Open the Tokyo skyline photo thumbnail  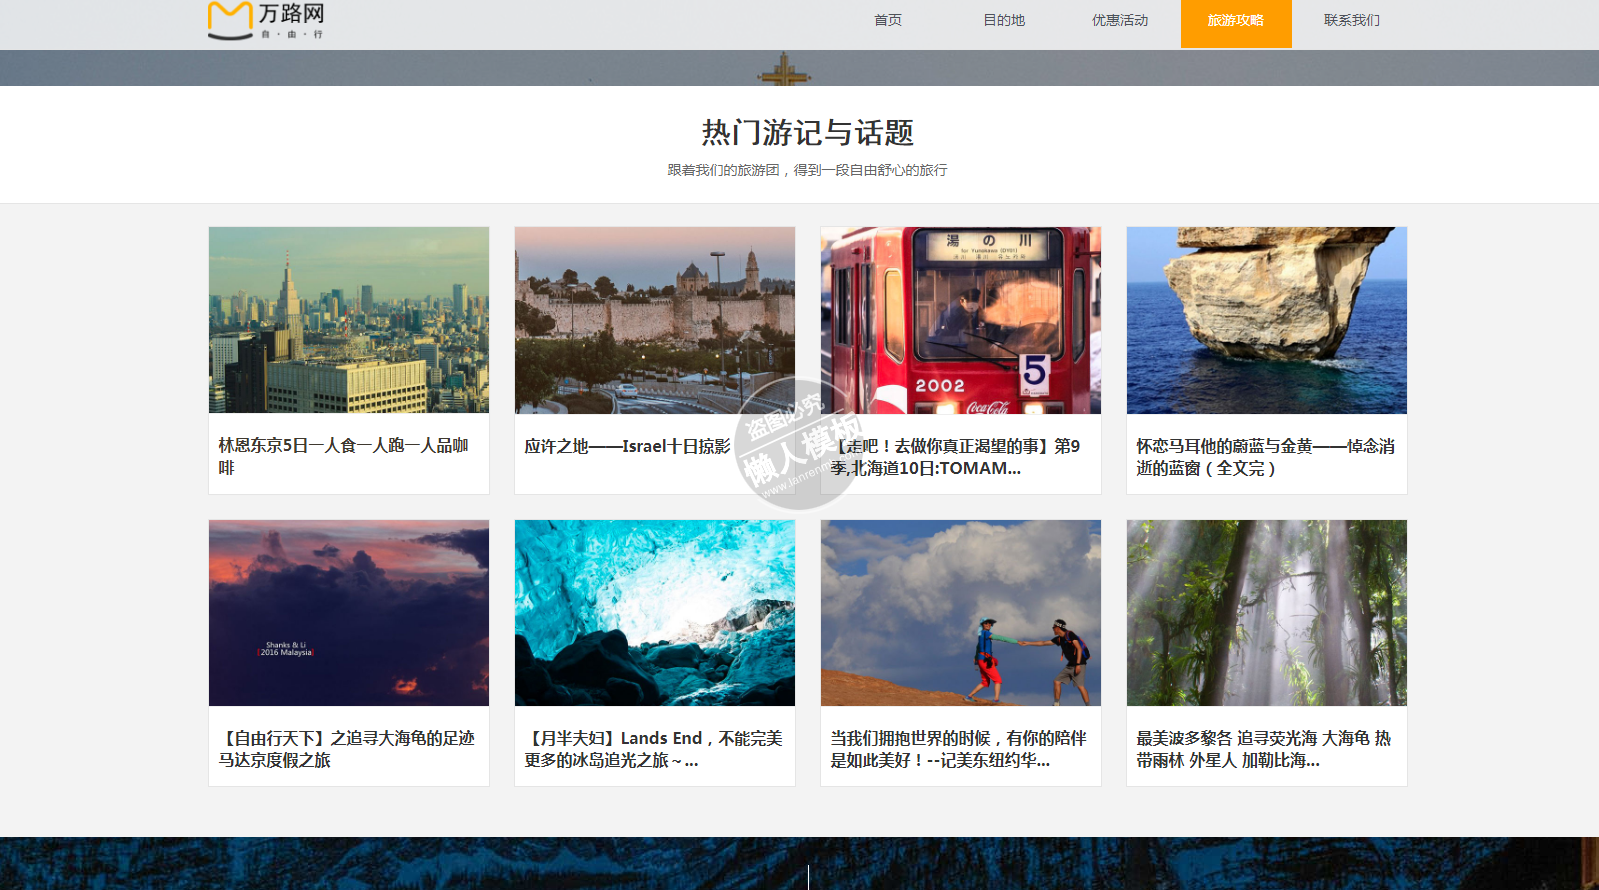coord(349,320)
